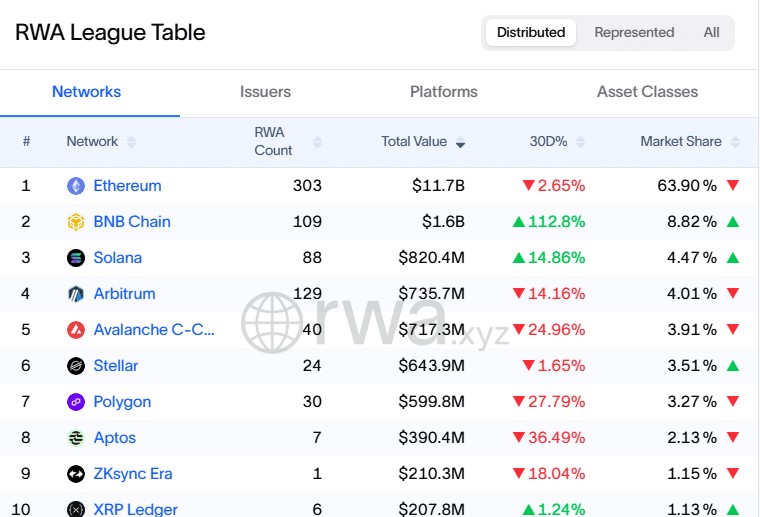
Task: Click the BNB Chain logo icon
Action: (76, 222)
